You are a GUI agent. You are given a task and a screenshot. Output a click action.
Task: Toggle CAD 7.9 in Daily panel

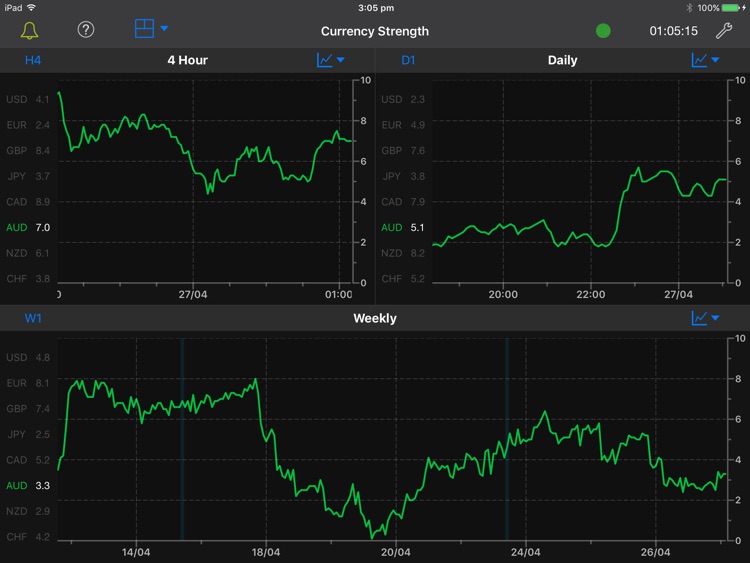point(403,202)
